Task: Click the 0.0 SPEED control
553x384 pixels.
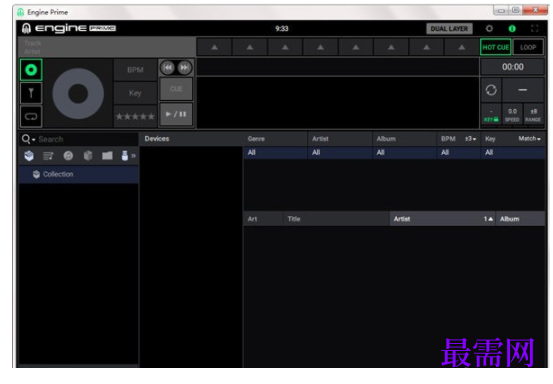Action: (x=512, y=115)
